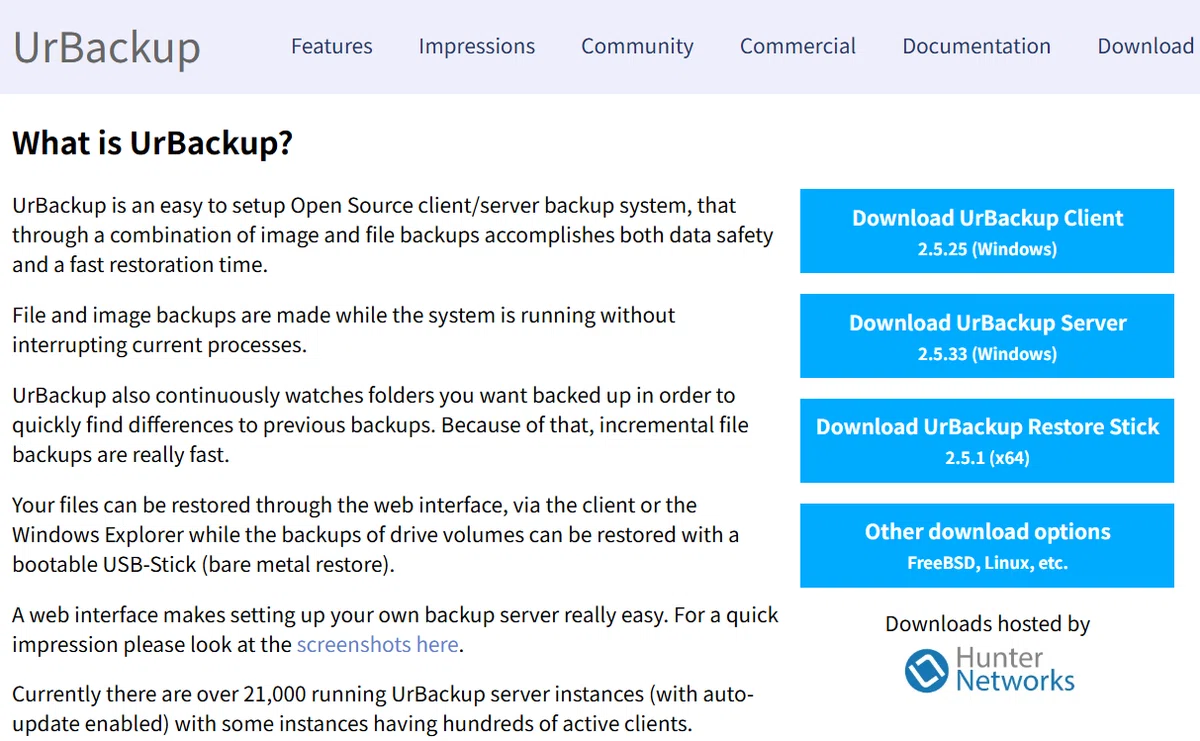Click 'Downloads hosted by' text
This screenshot has height=741, width=1200.
tap(987, 624)
